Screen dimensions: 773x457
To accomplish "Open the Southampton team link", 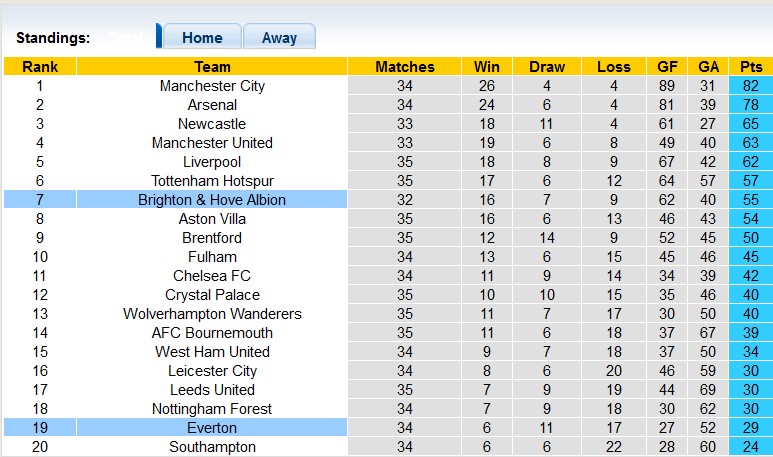I will pyautogui.click(x=212, y=447).
